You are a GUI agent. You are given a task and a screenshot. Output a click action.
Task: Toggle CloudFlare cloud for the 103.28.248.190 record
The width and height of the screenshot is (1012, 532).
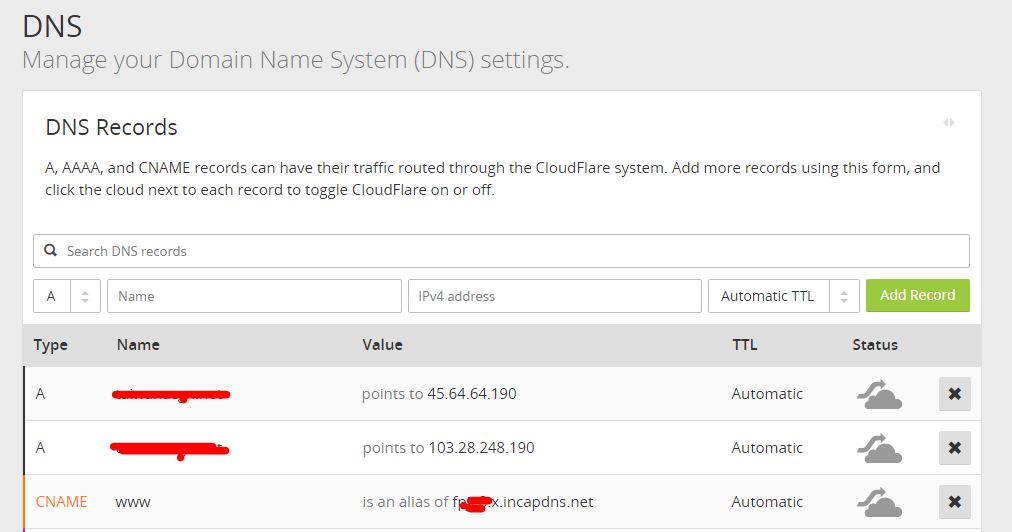coord(879,448)
